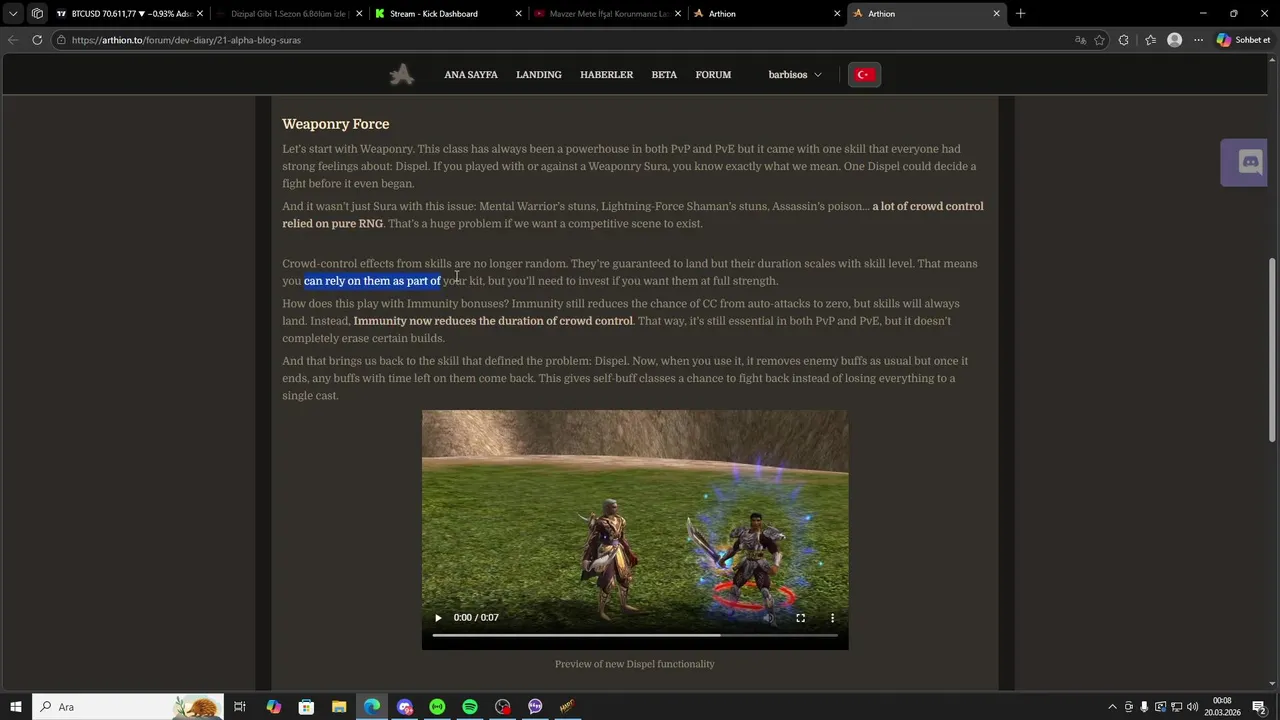
Task: Open Task View on the taskbar
Action: point(240,707)
